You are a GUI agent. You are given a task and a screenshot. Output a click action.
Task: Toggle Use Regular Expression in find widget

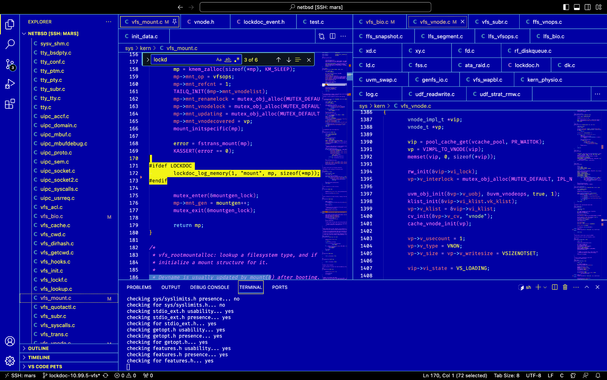(x=237, y=60)
